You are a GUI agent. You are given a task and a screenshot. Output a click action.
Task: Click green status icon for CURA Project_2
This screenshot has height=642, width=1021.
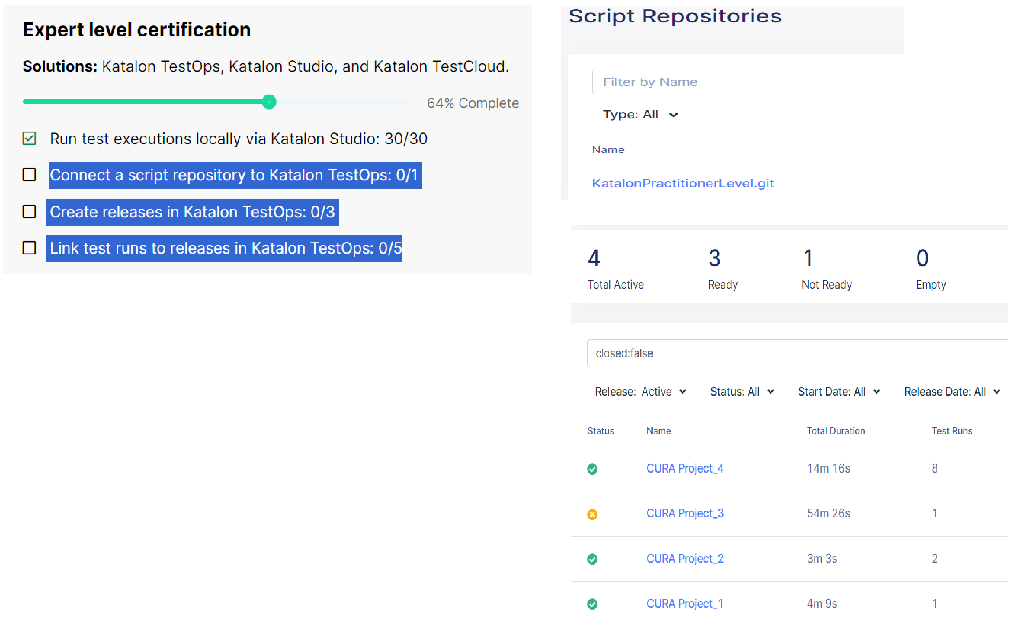(592, 559)
